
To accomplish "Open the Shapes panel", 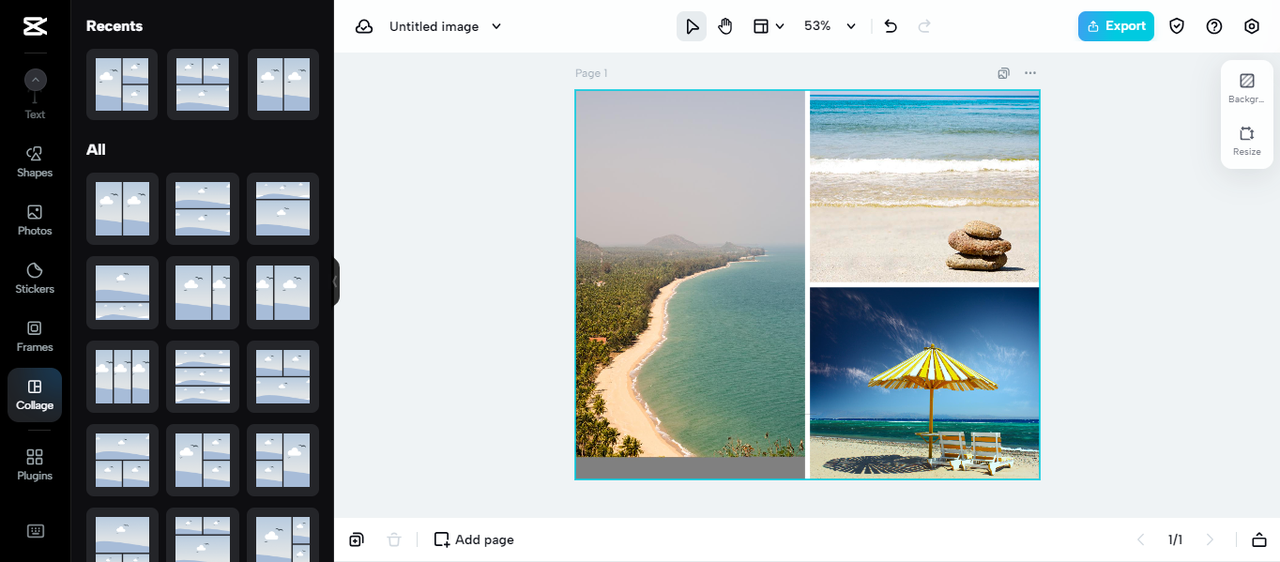I will coord(35,162).
